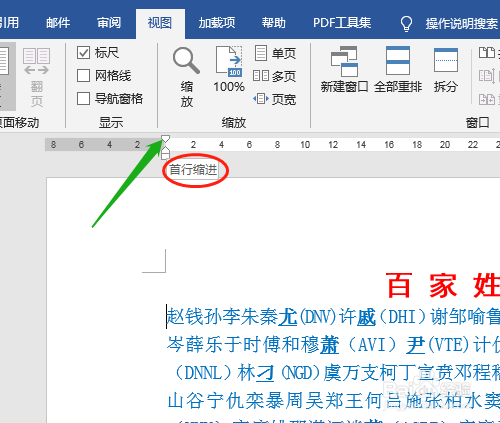
Task: Click the synchronous scrolling icon
Action: [x=487, y=76]
